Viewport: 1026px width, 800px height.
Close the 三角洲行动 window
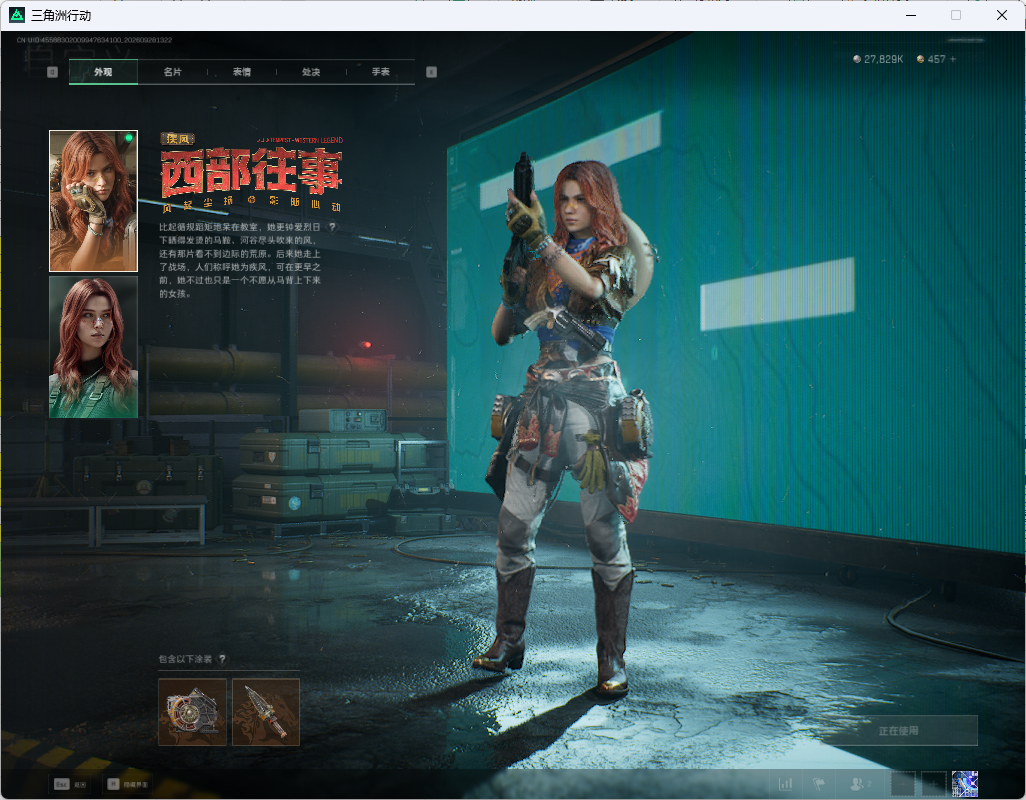(x=1001, y=15)
